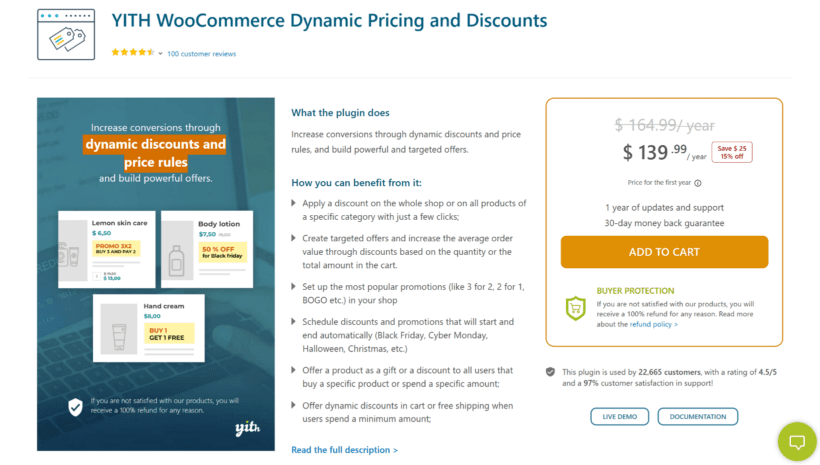This screenshot has height=465, width=820.
Task: Click the yith logo on promo image
Action: pyautogui.click(x=247, y=428)
